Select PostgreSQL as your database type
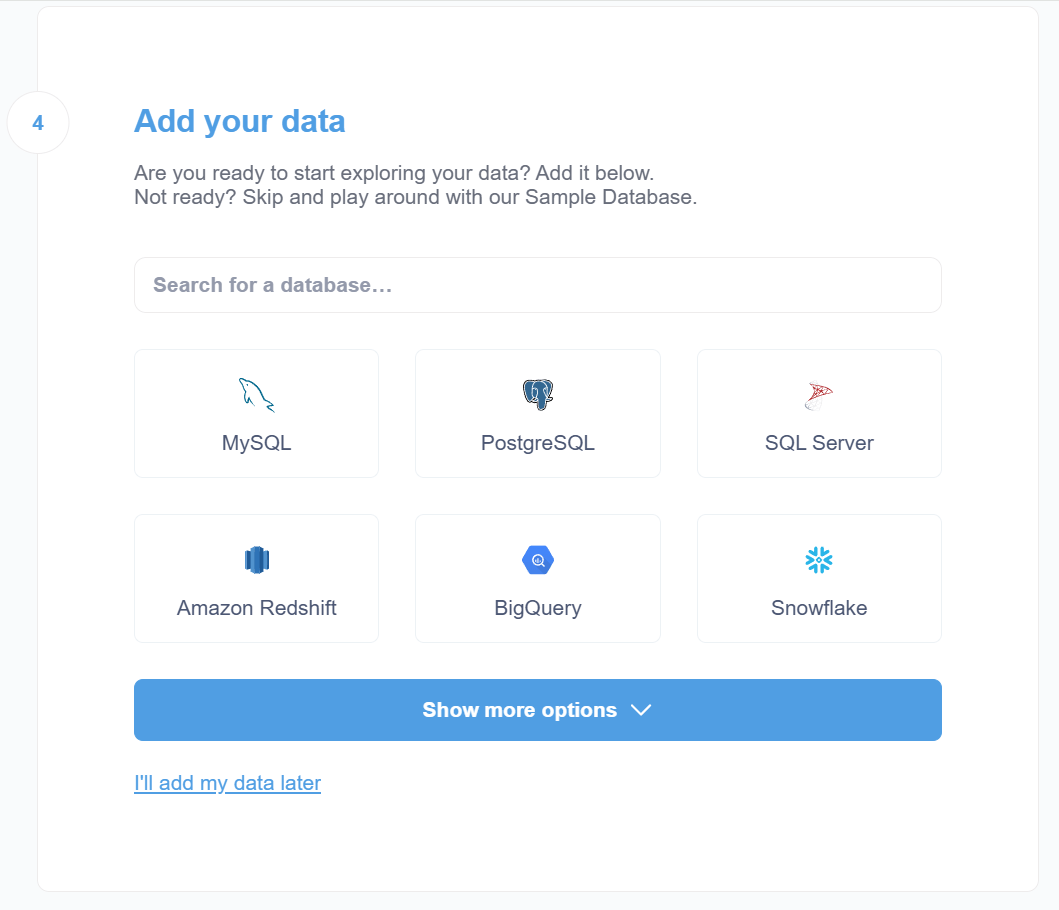The width and height of the screenshot is (1059, 910). tap(537, 413)
